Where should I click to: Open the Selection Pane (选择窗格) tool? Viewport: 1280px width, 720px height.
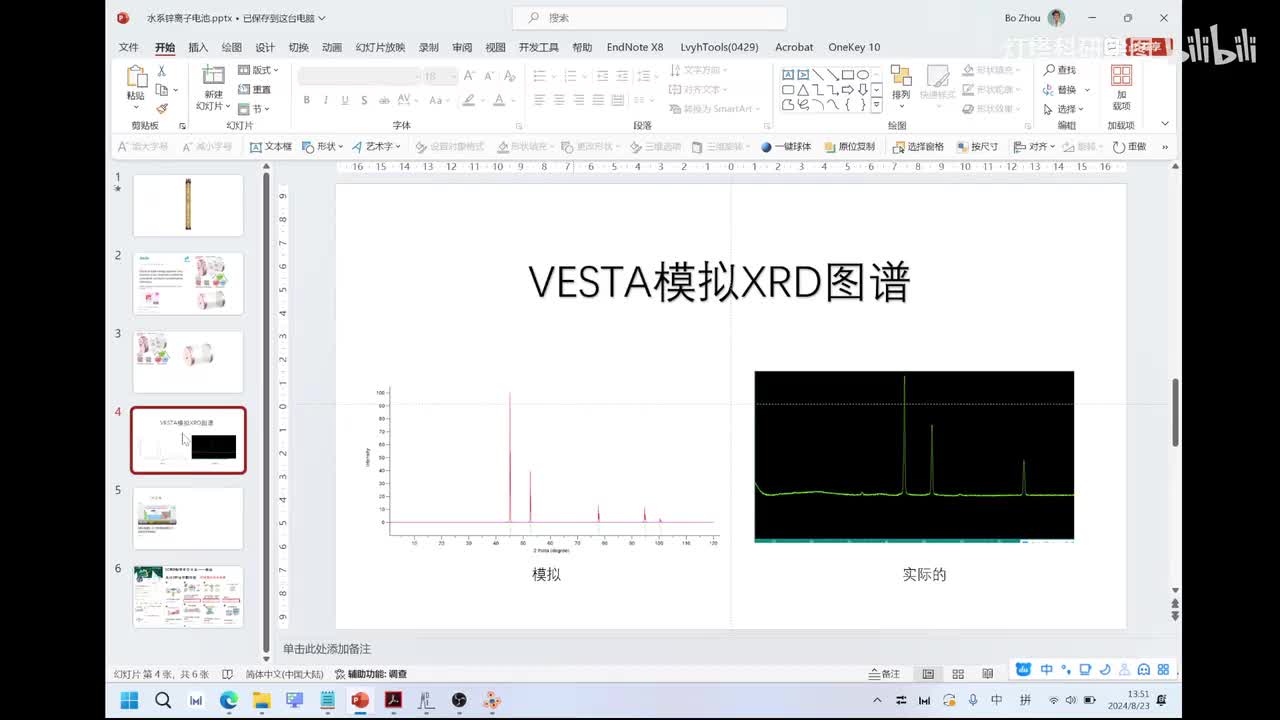pos(919,147)
